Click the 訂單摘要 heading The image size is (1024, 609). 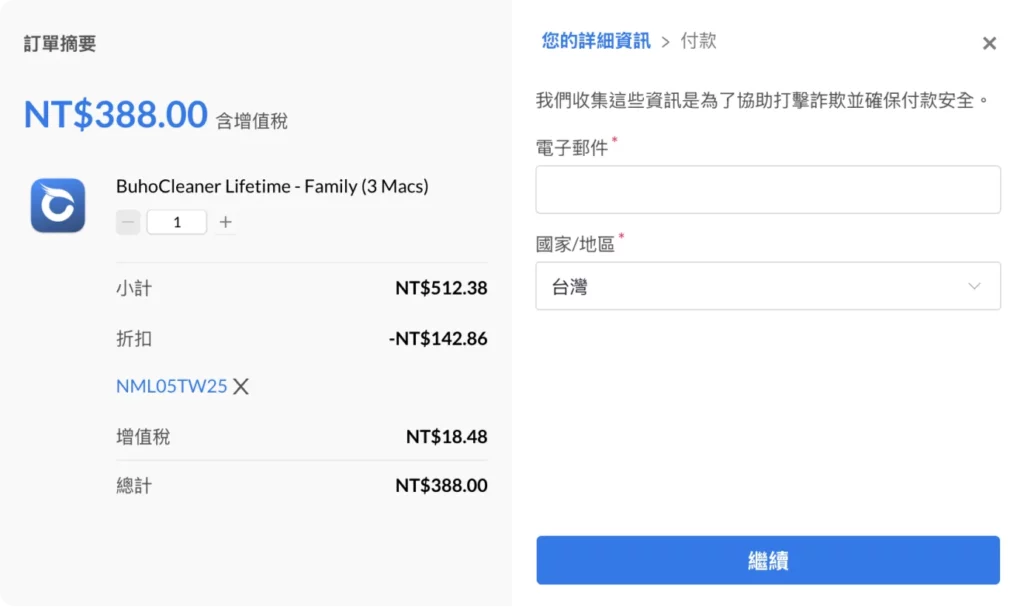pos(60,44)
